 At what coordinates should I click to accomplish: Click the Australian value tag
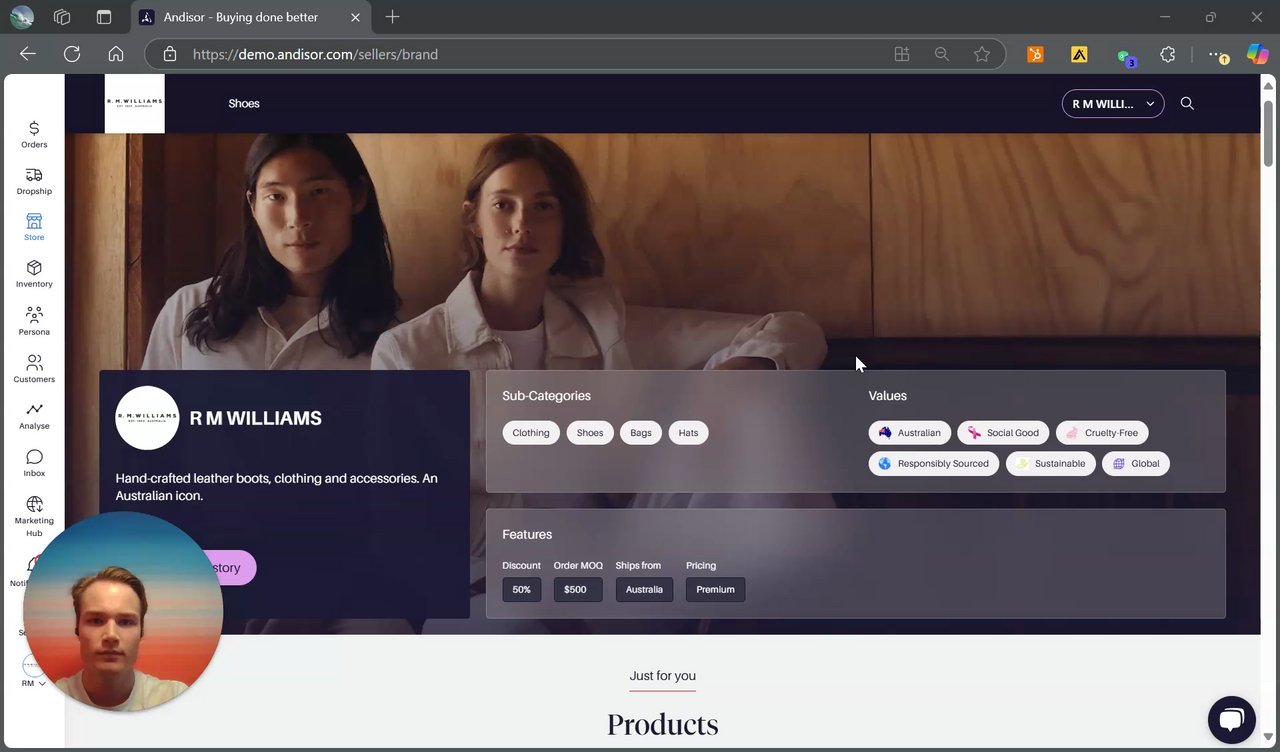click(910, 433)
